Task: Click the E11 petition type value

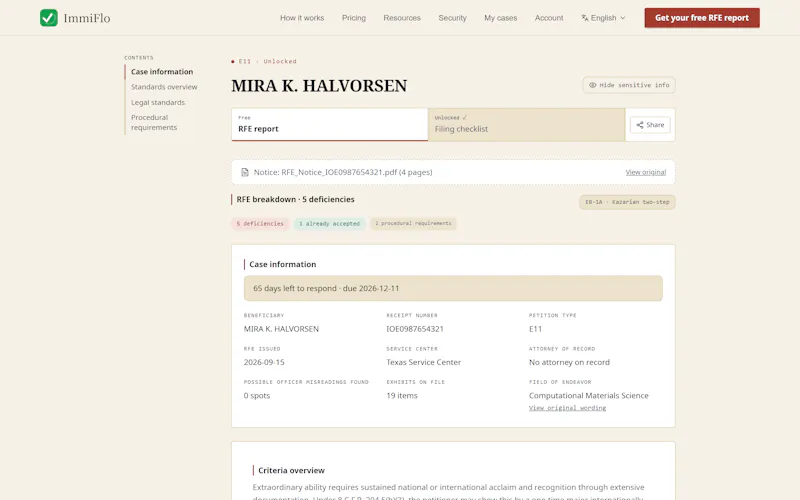Action: pos(535,329)
